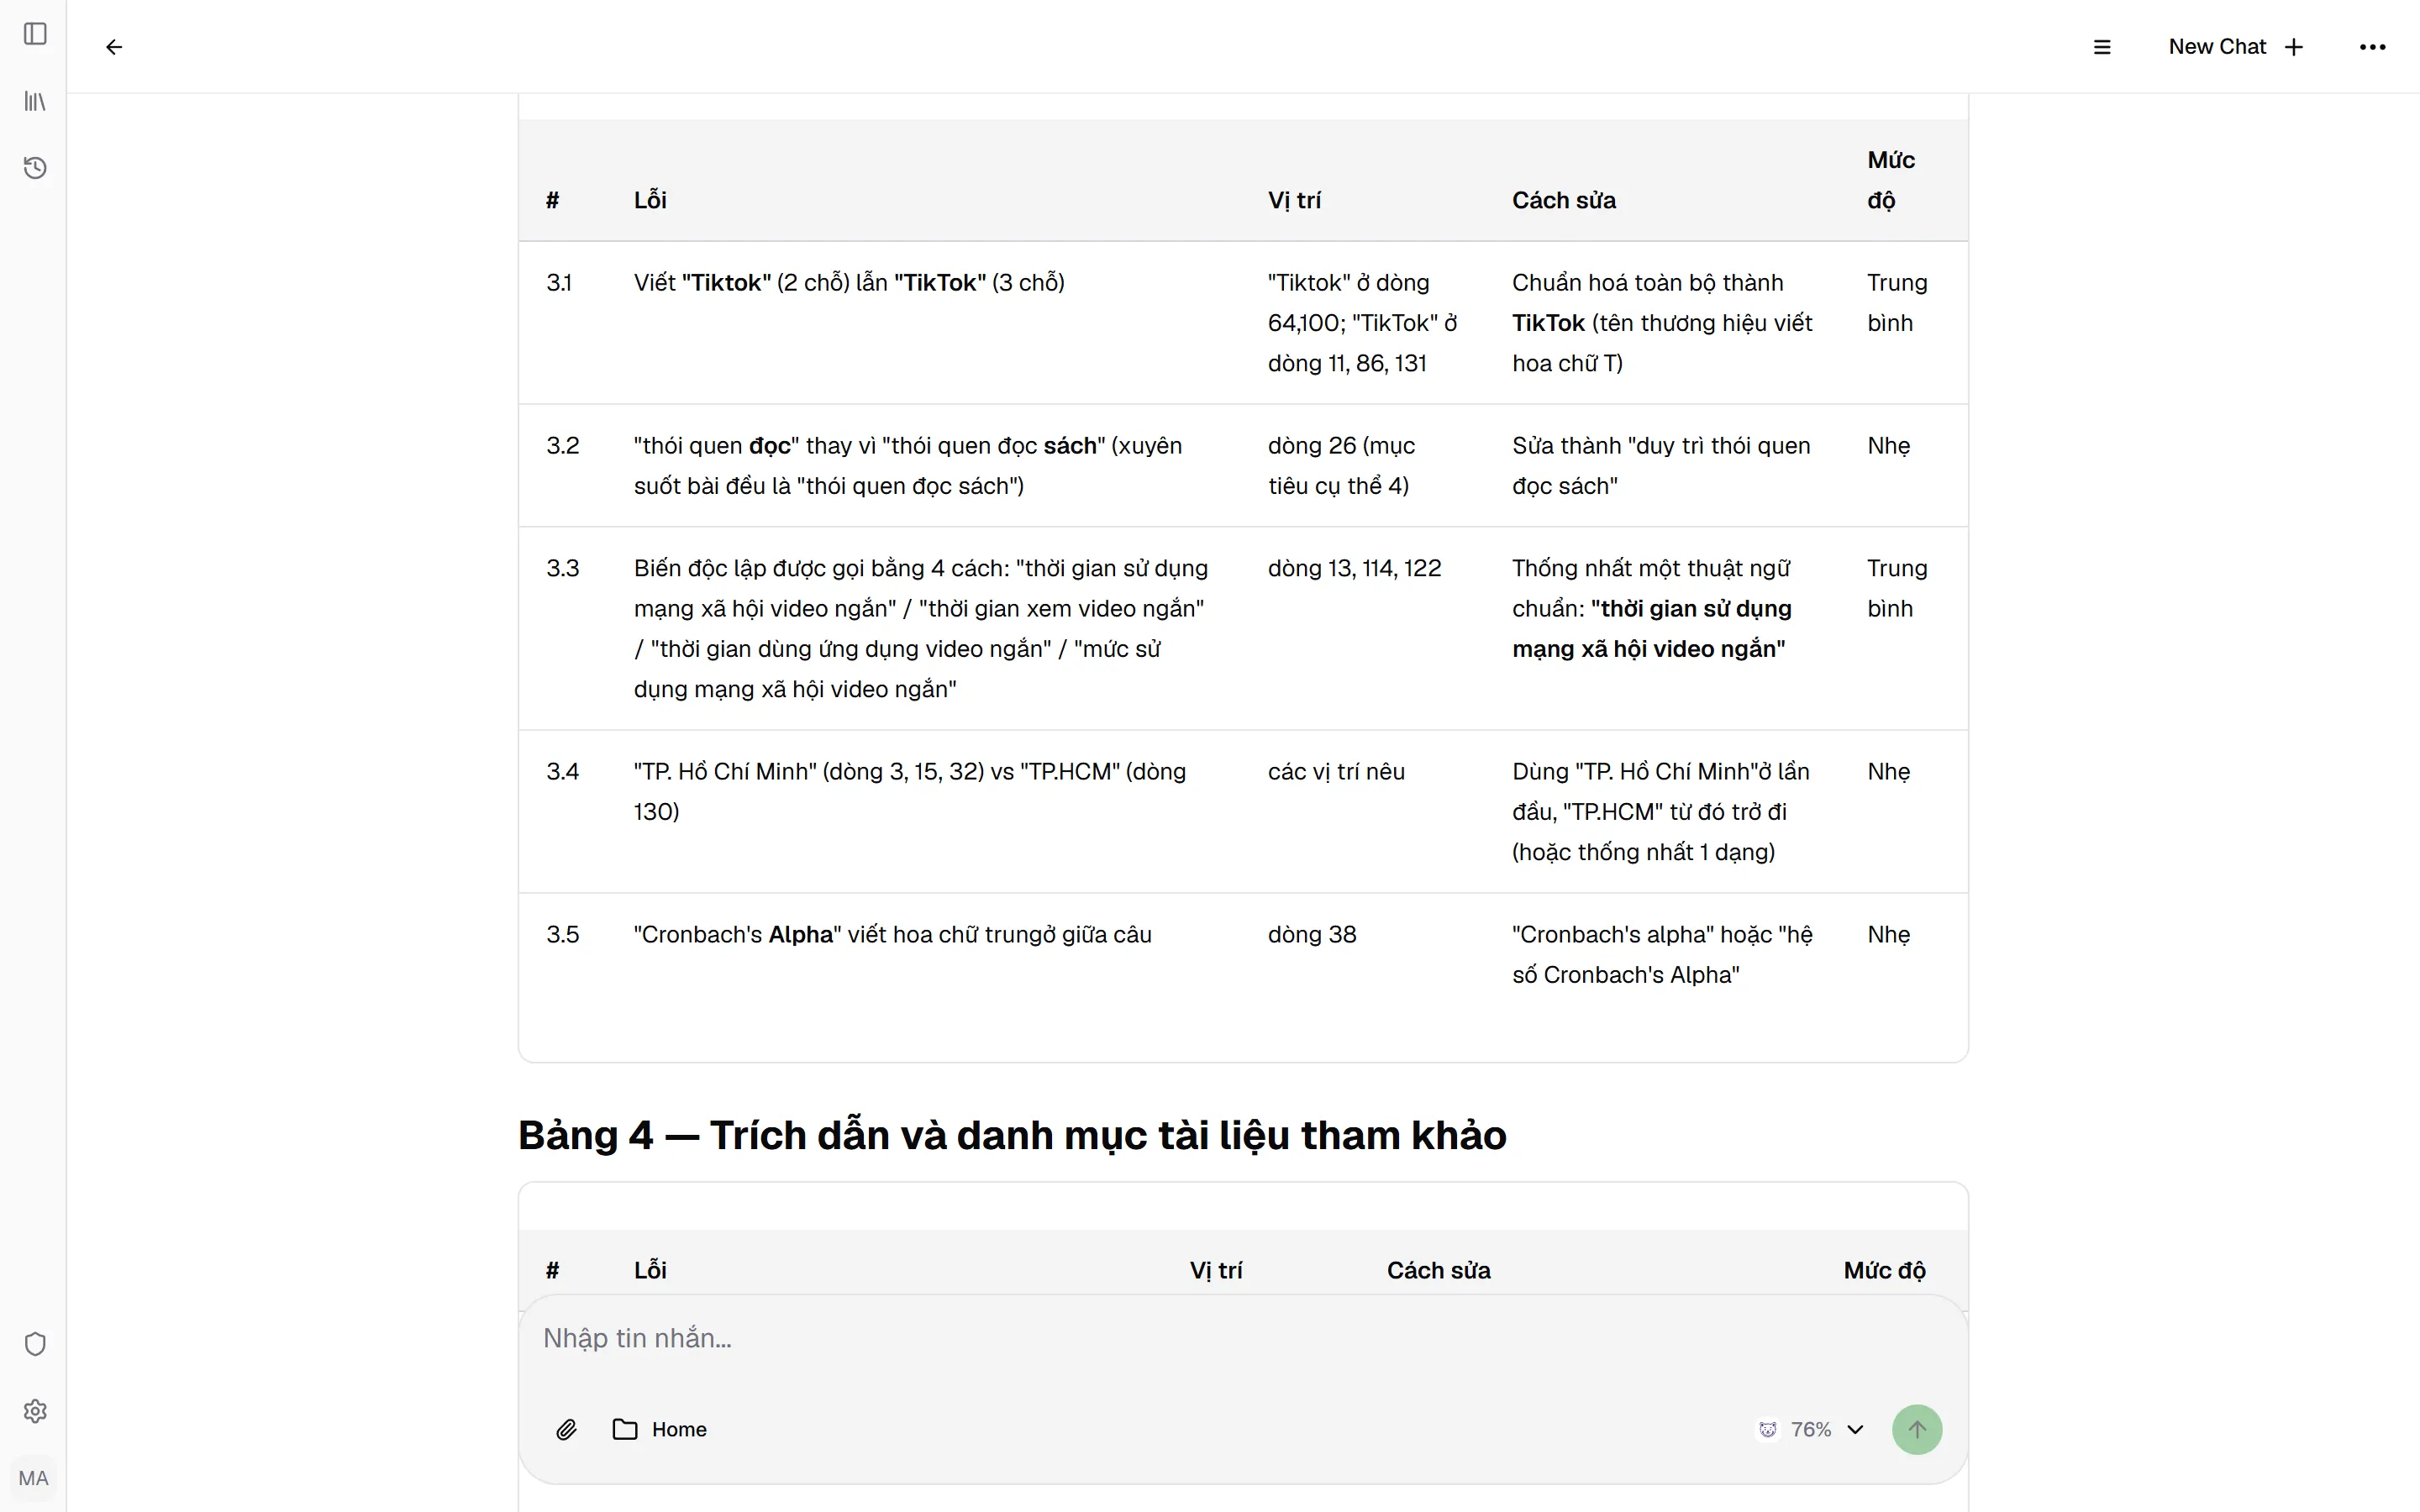Expand the 76% model dropdown chevron
This screenshot has width=2420, height=1512.
[x=1856, y=1430]
